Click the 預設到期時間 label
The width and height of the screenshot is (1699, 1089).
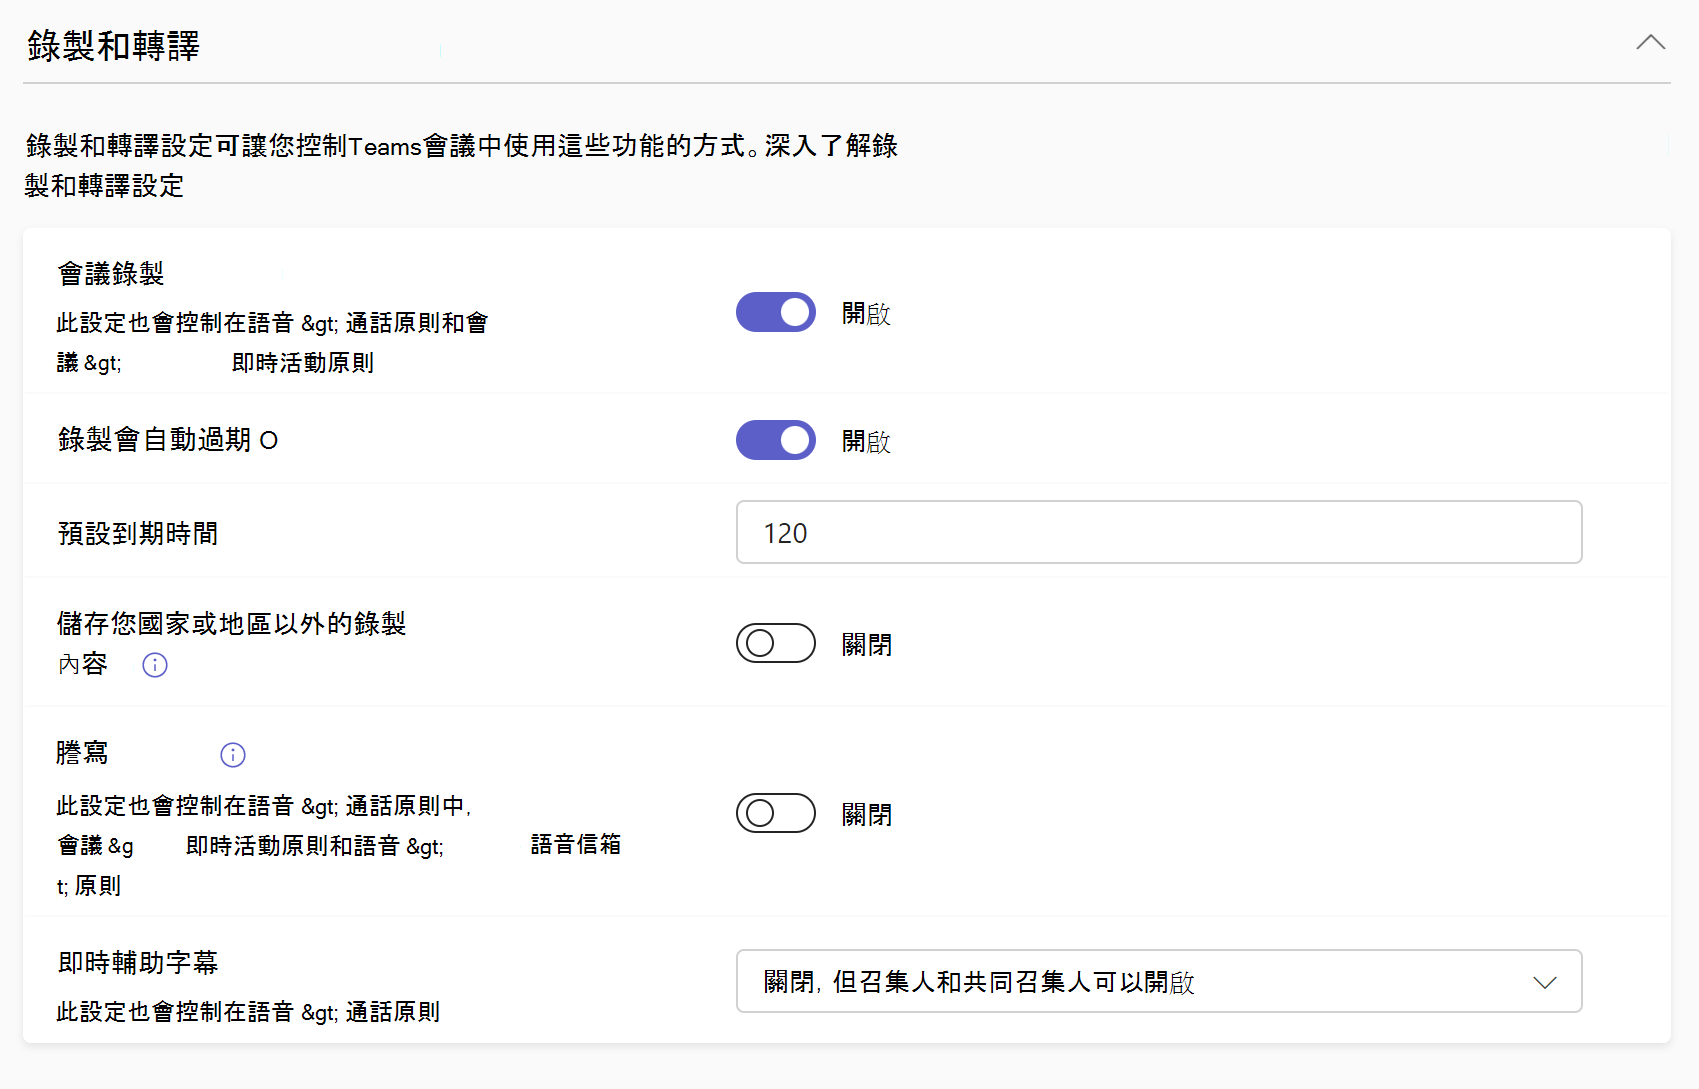[x=138, y=534]
